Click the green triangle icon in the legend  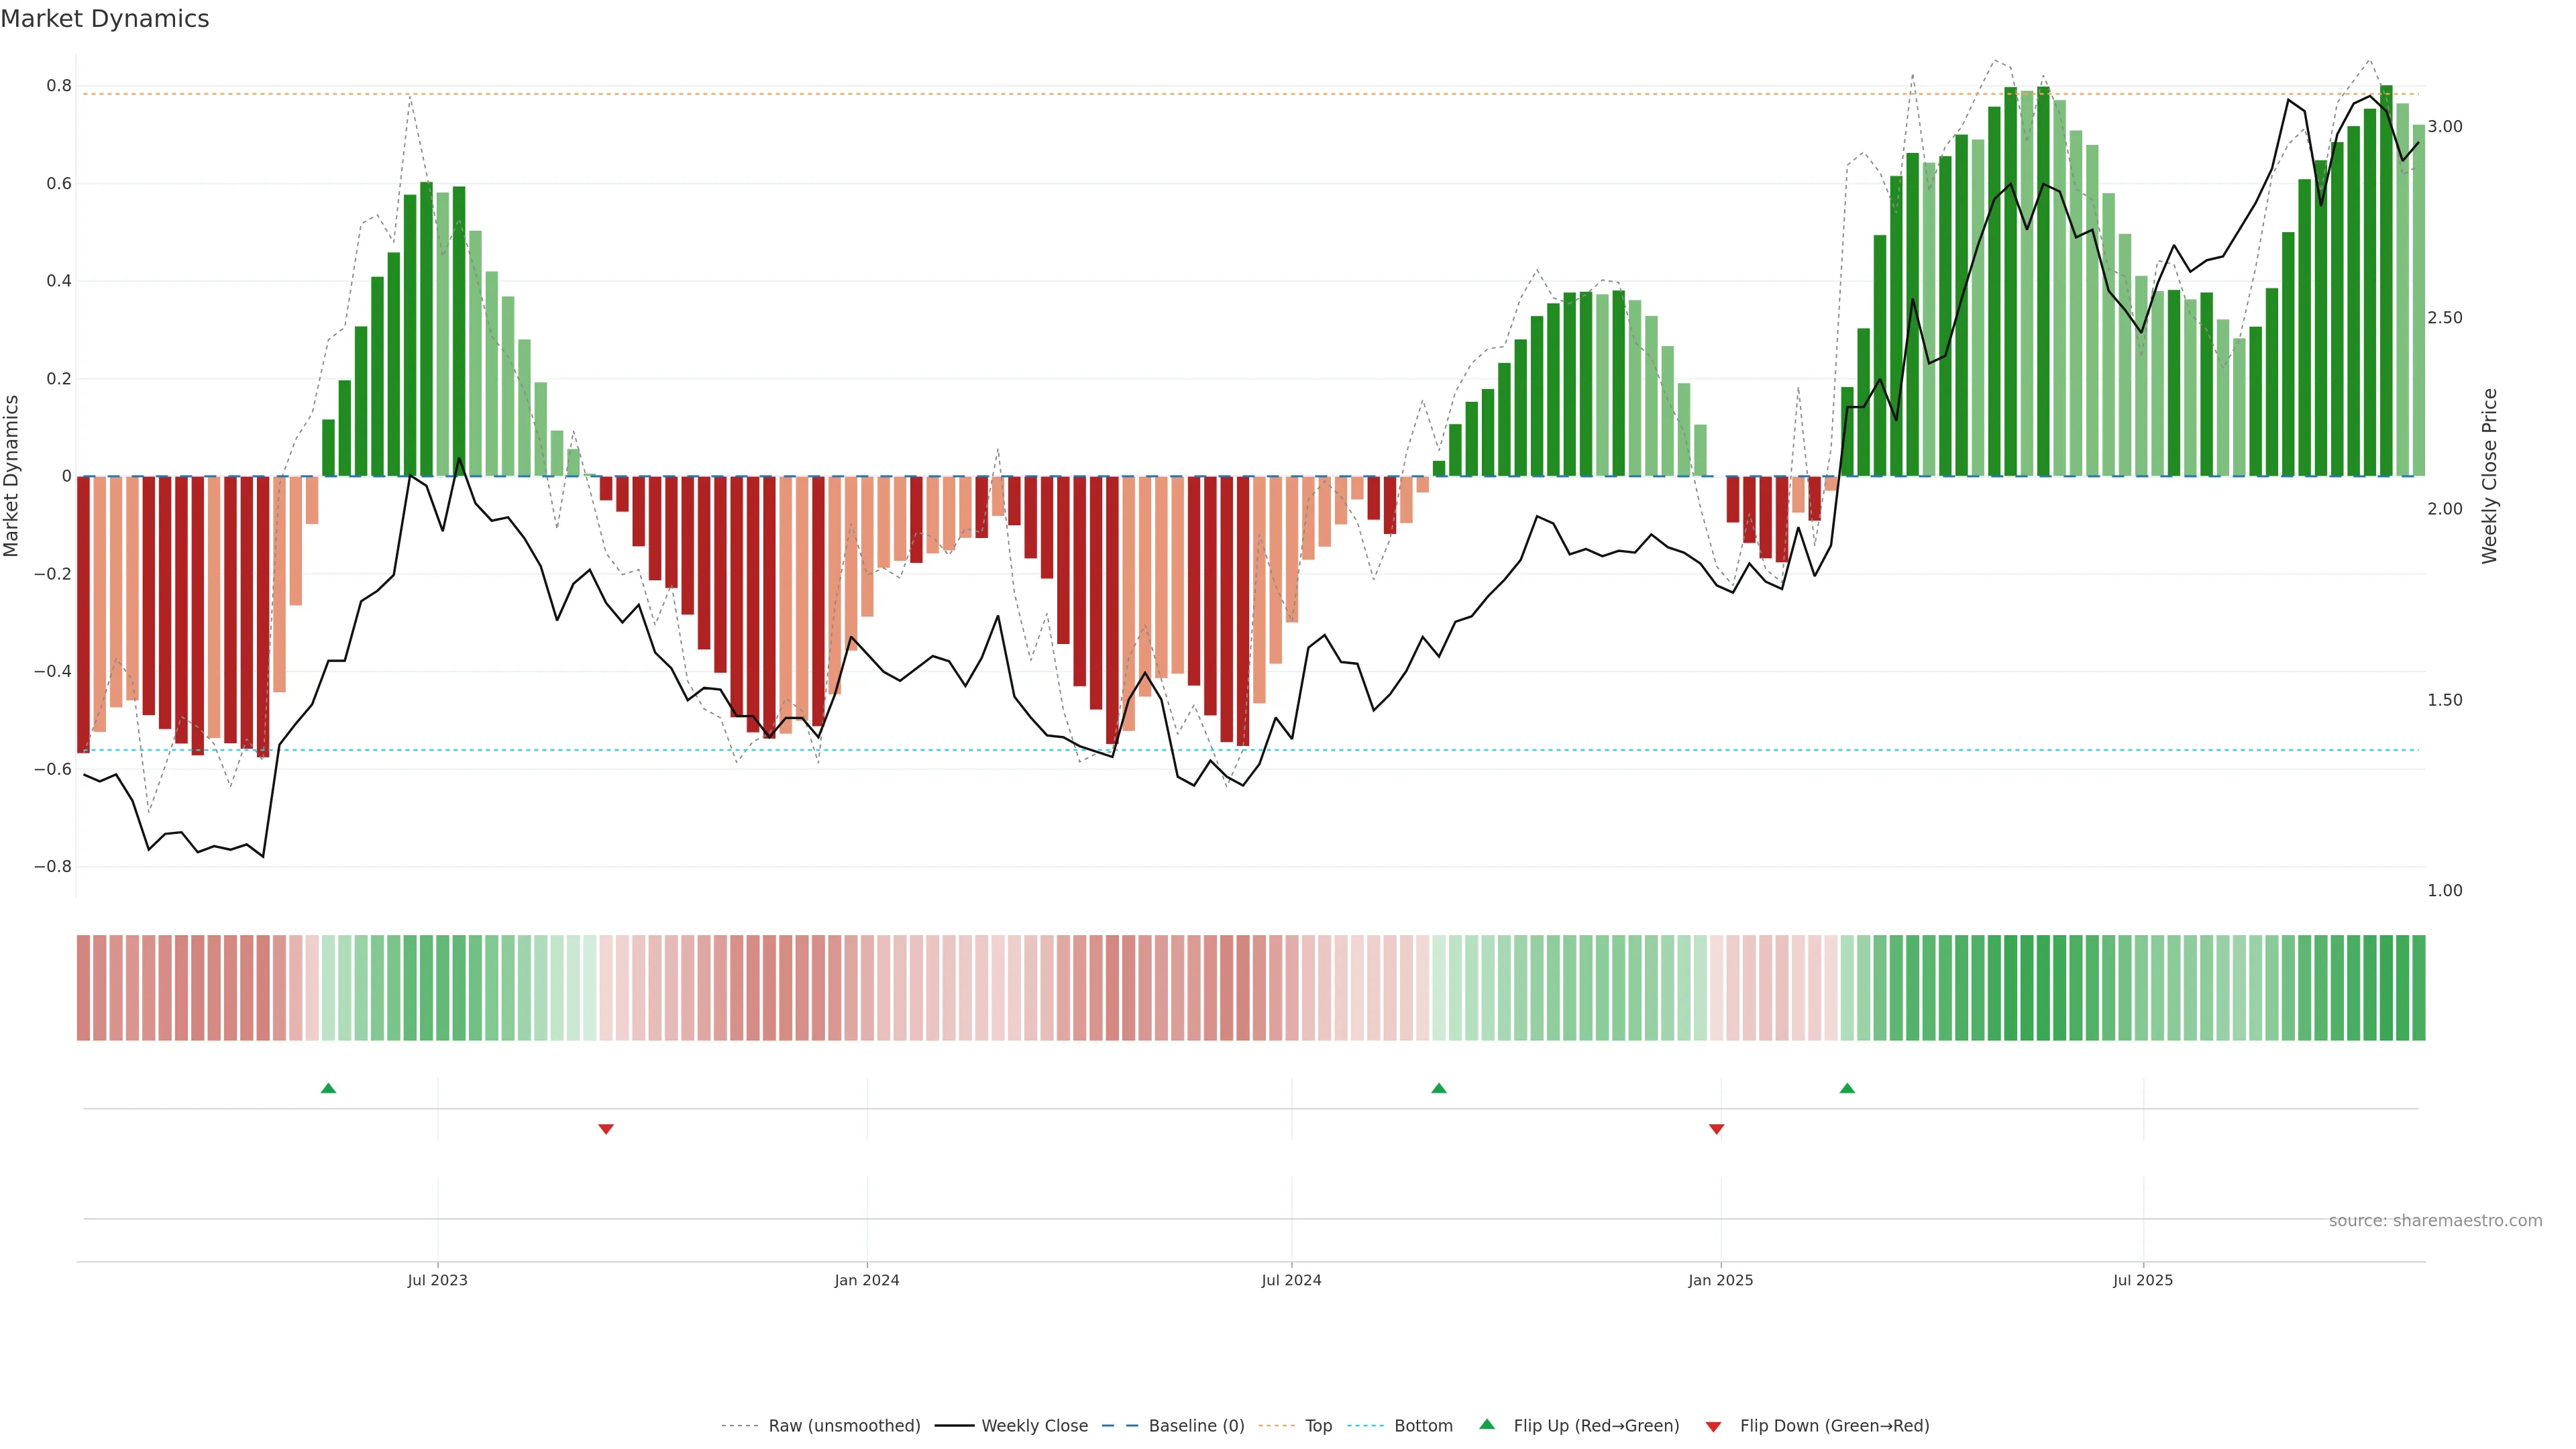tap(1487, 1424)
